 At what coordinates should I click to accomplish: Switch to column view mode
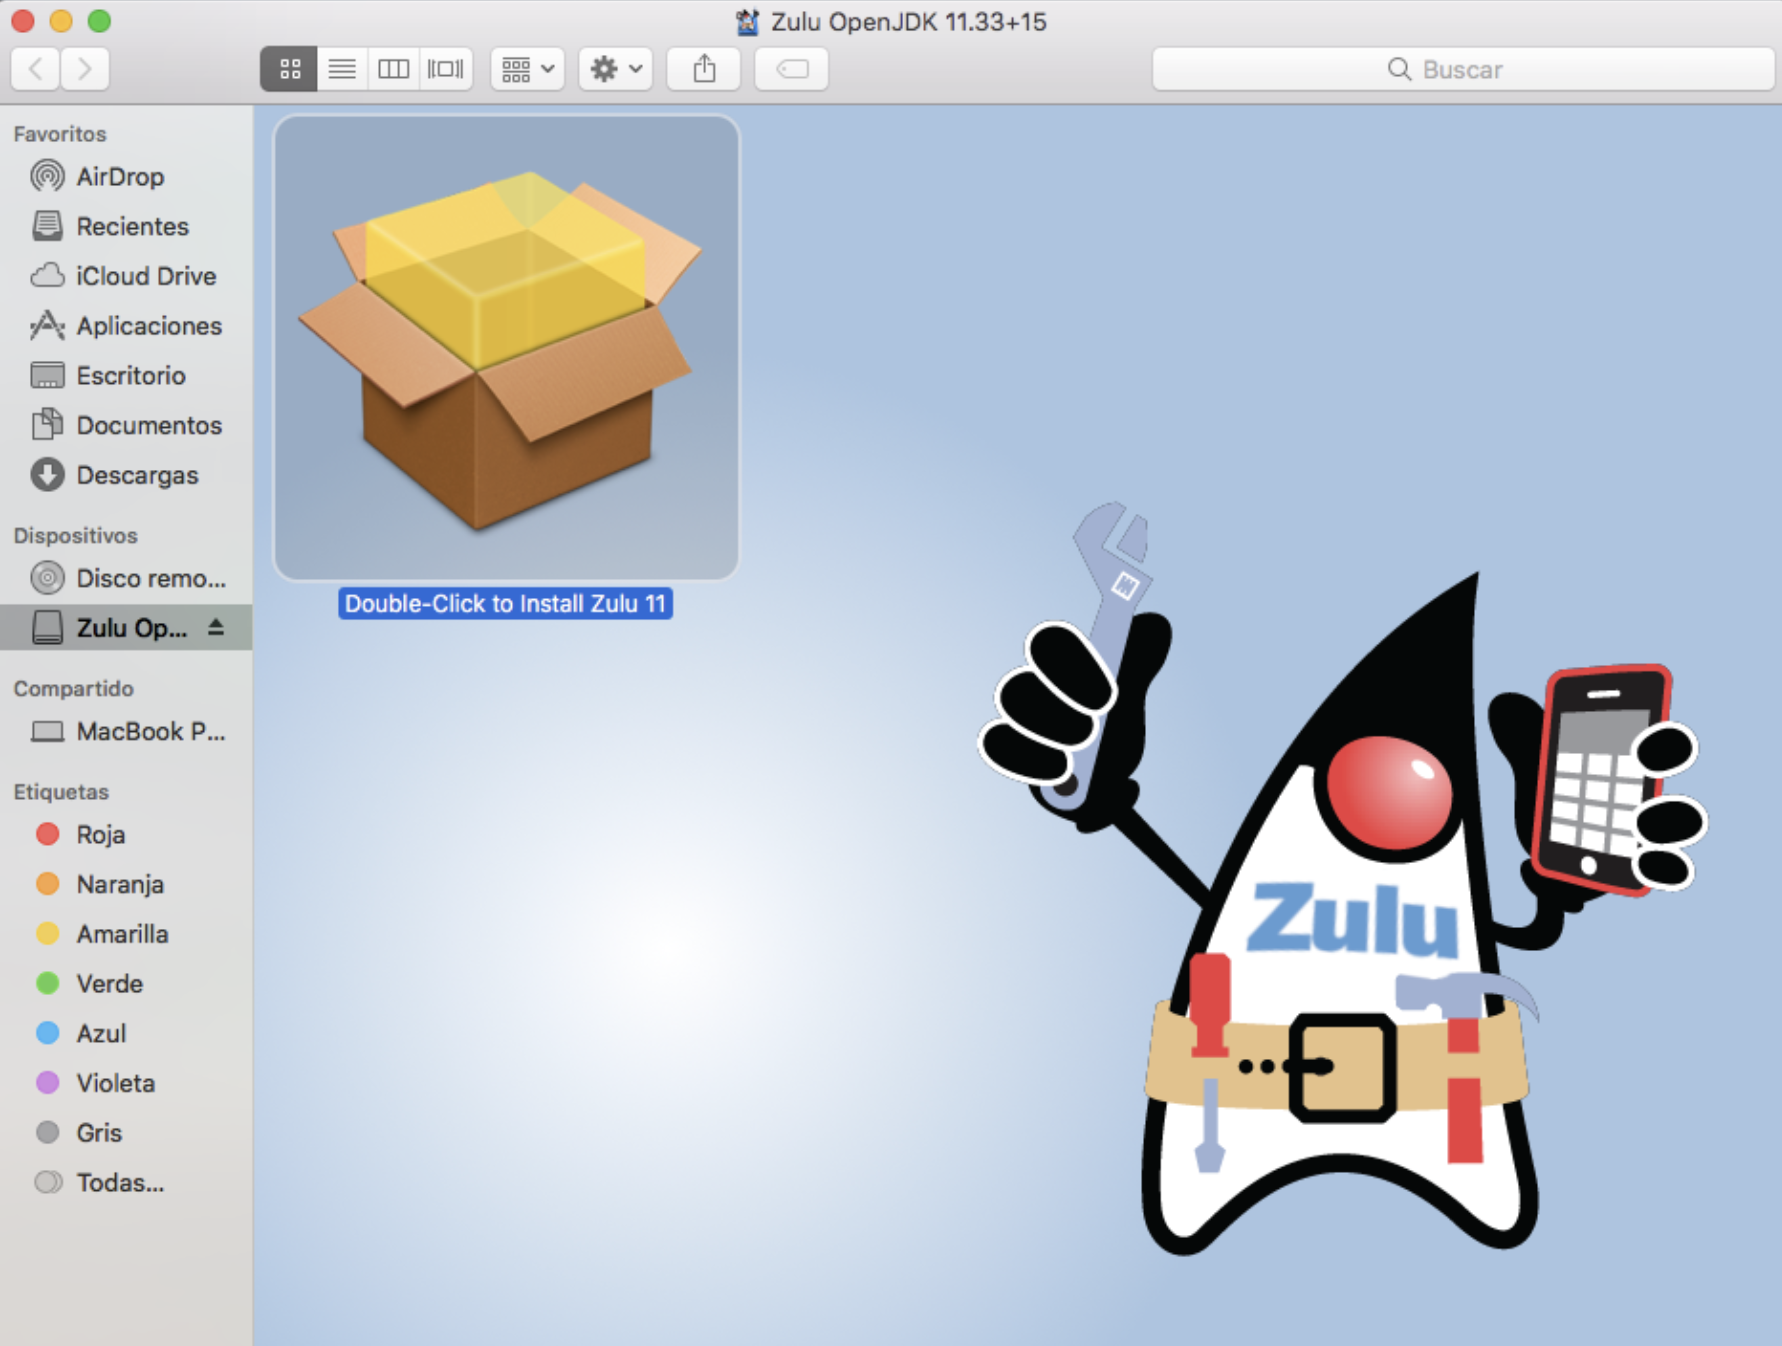(x=394, y=69)
